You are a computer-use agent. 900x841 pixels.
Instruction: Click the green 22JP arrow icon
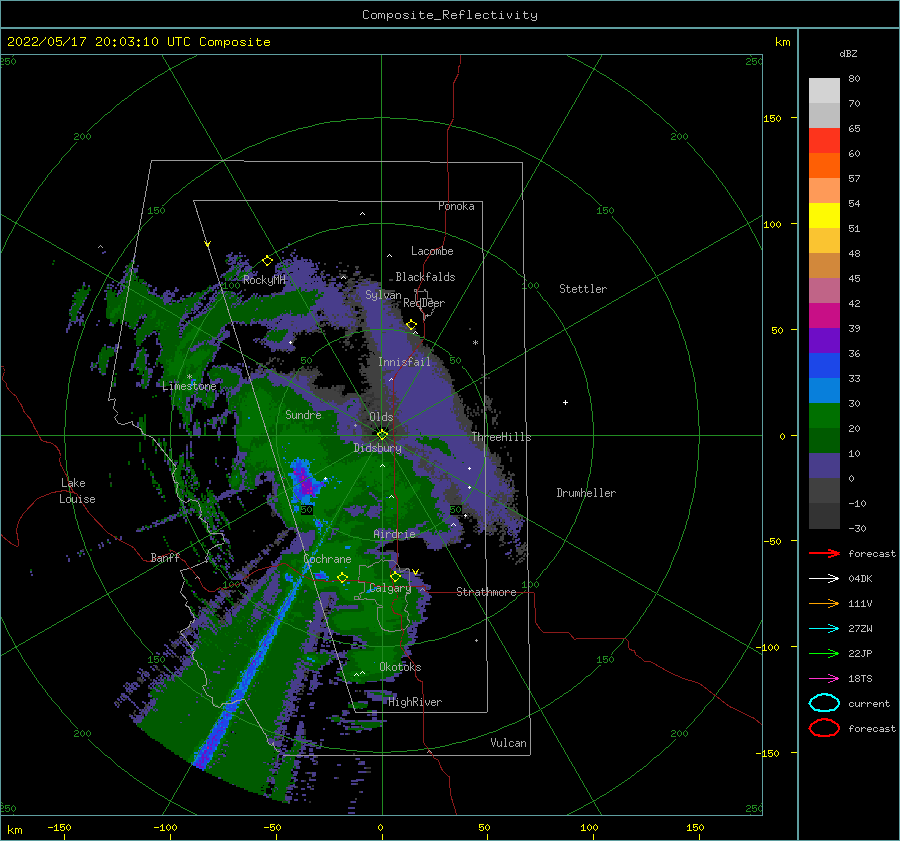tap(824, 653)
